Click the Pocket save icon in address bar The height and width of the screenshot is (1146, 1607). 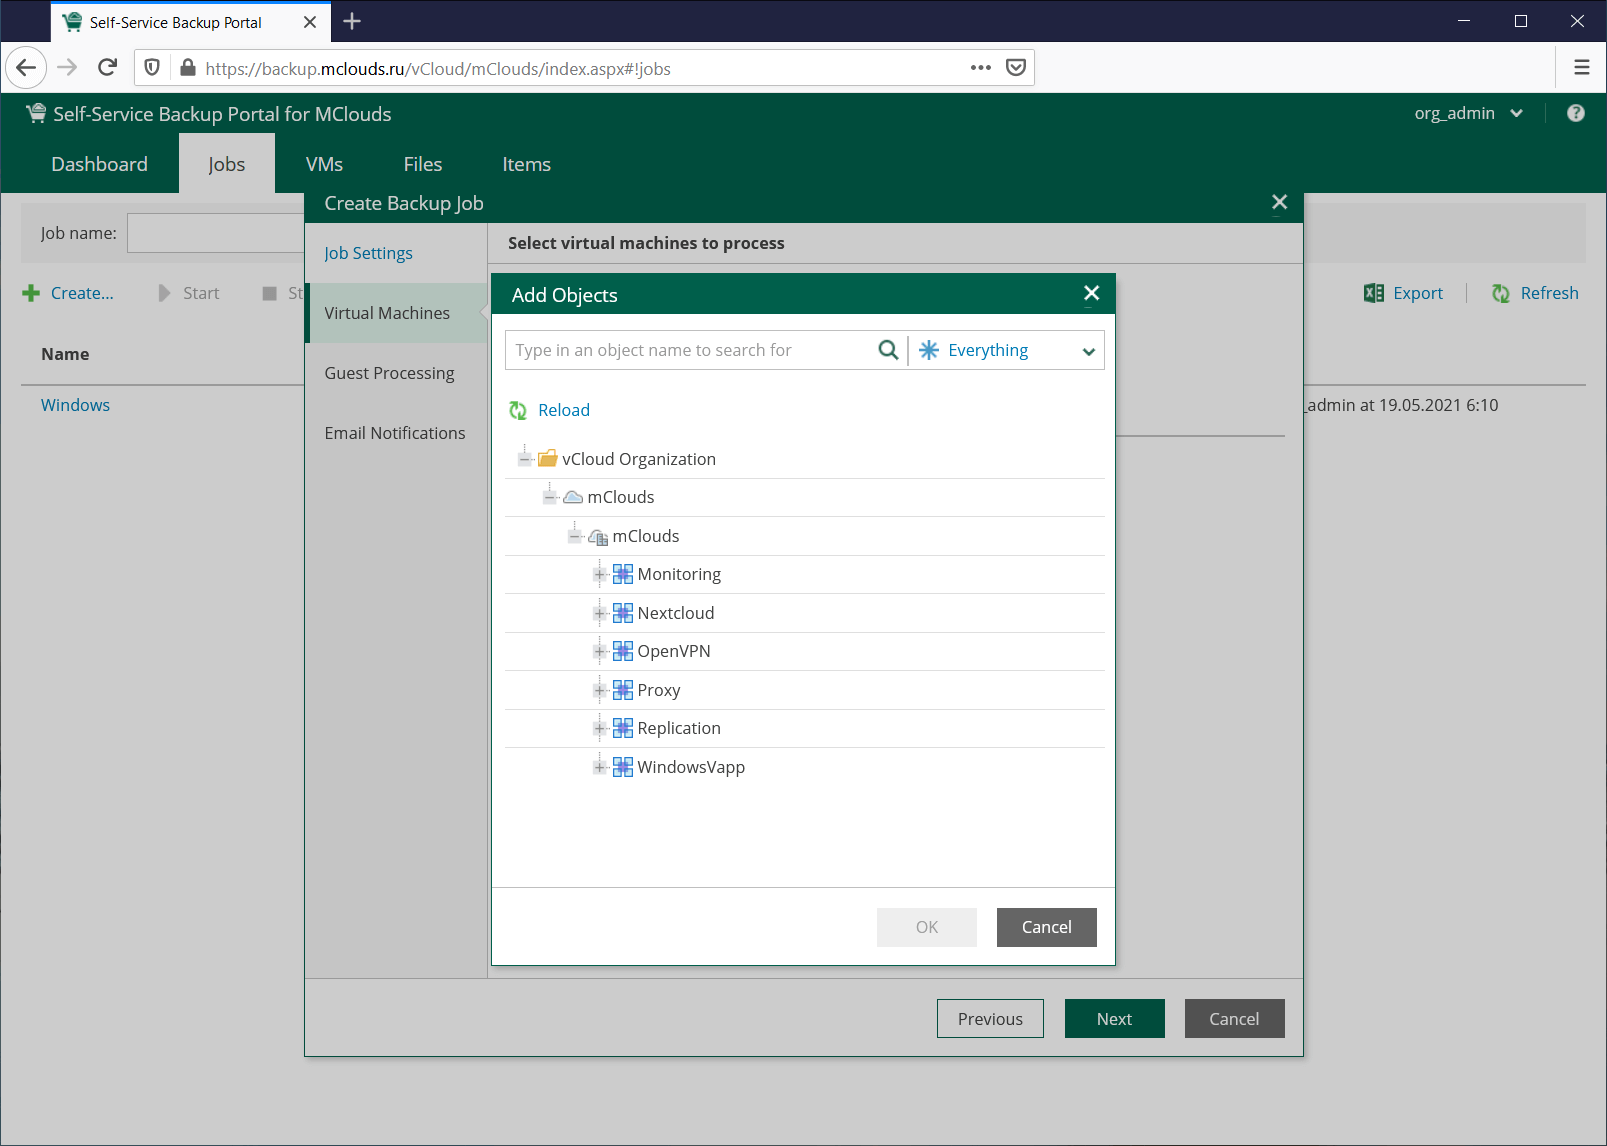[1016, 67]
